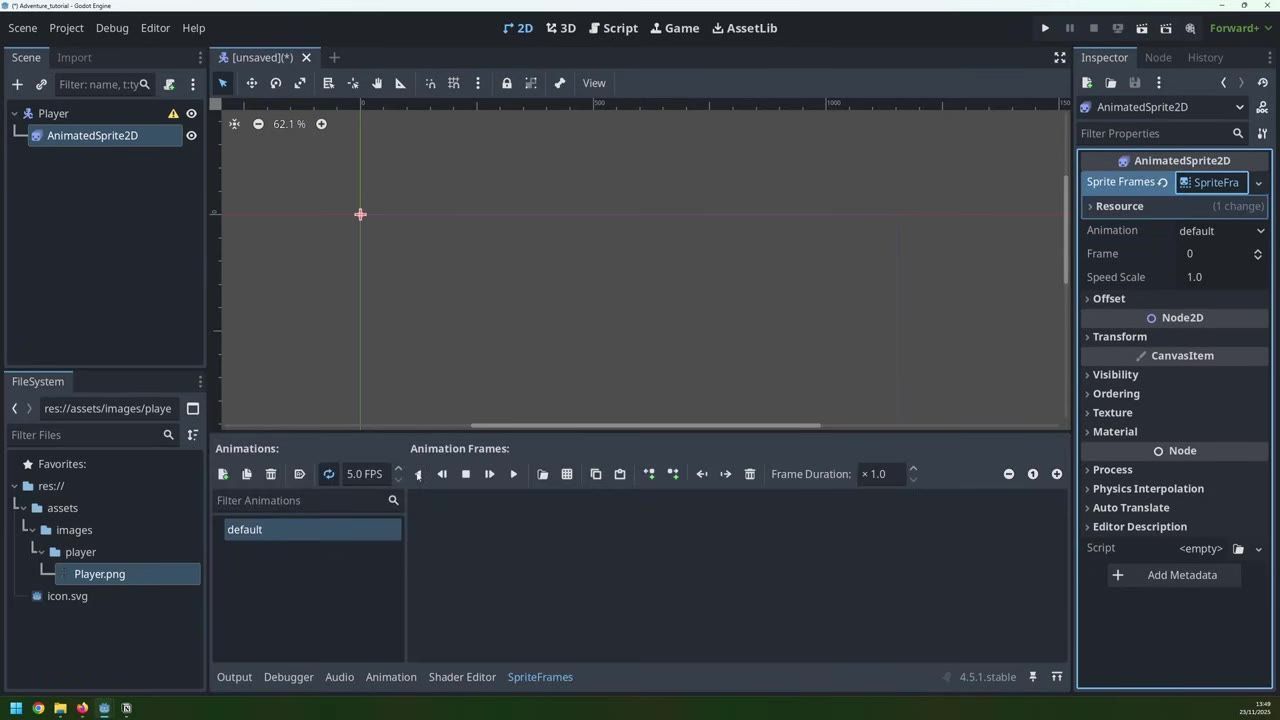Switch to the Import tab
Image resolution: width=1280 pixels, height=720 pixels.
click(74, 58)
